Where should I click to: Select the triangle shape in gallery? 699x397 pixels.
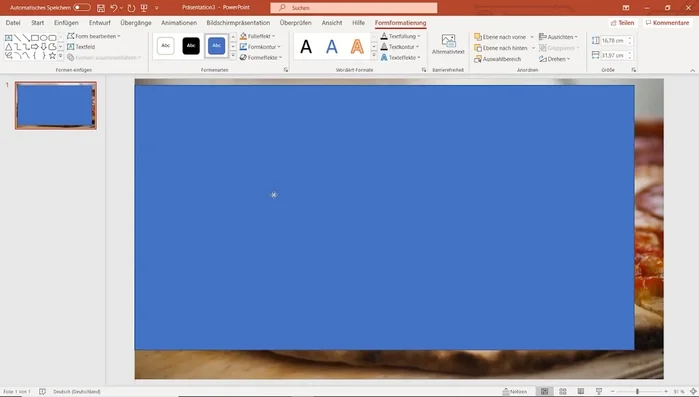click(8, 47)
